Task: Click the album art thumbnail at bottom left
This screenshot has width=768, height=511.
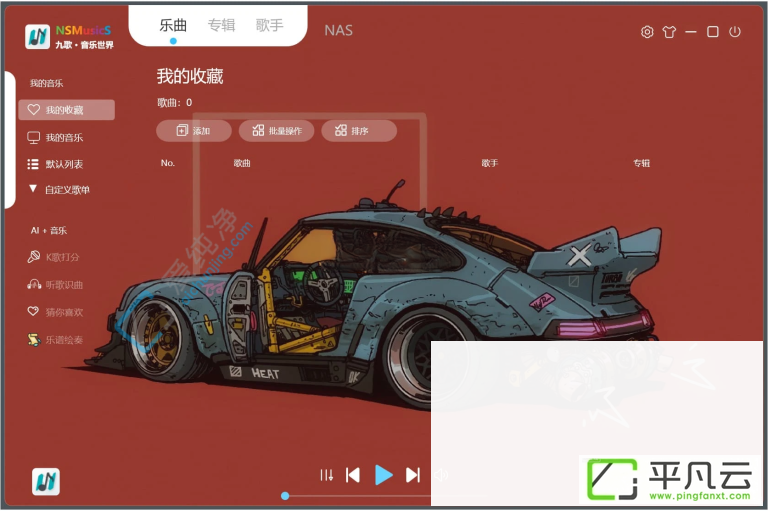Action: (46, 482)
